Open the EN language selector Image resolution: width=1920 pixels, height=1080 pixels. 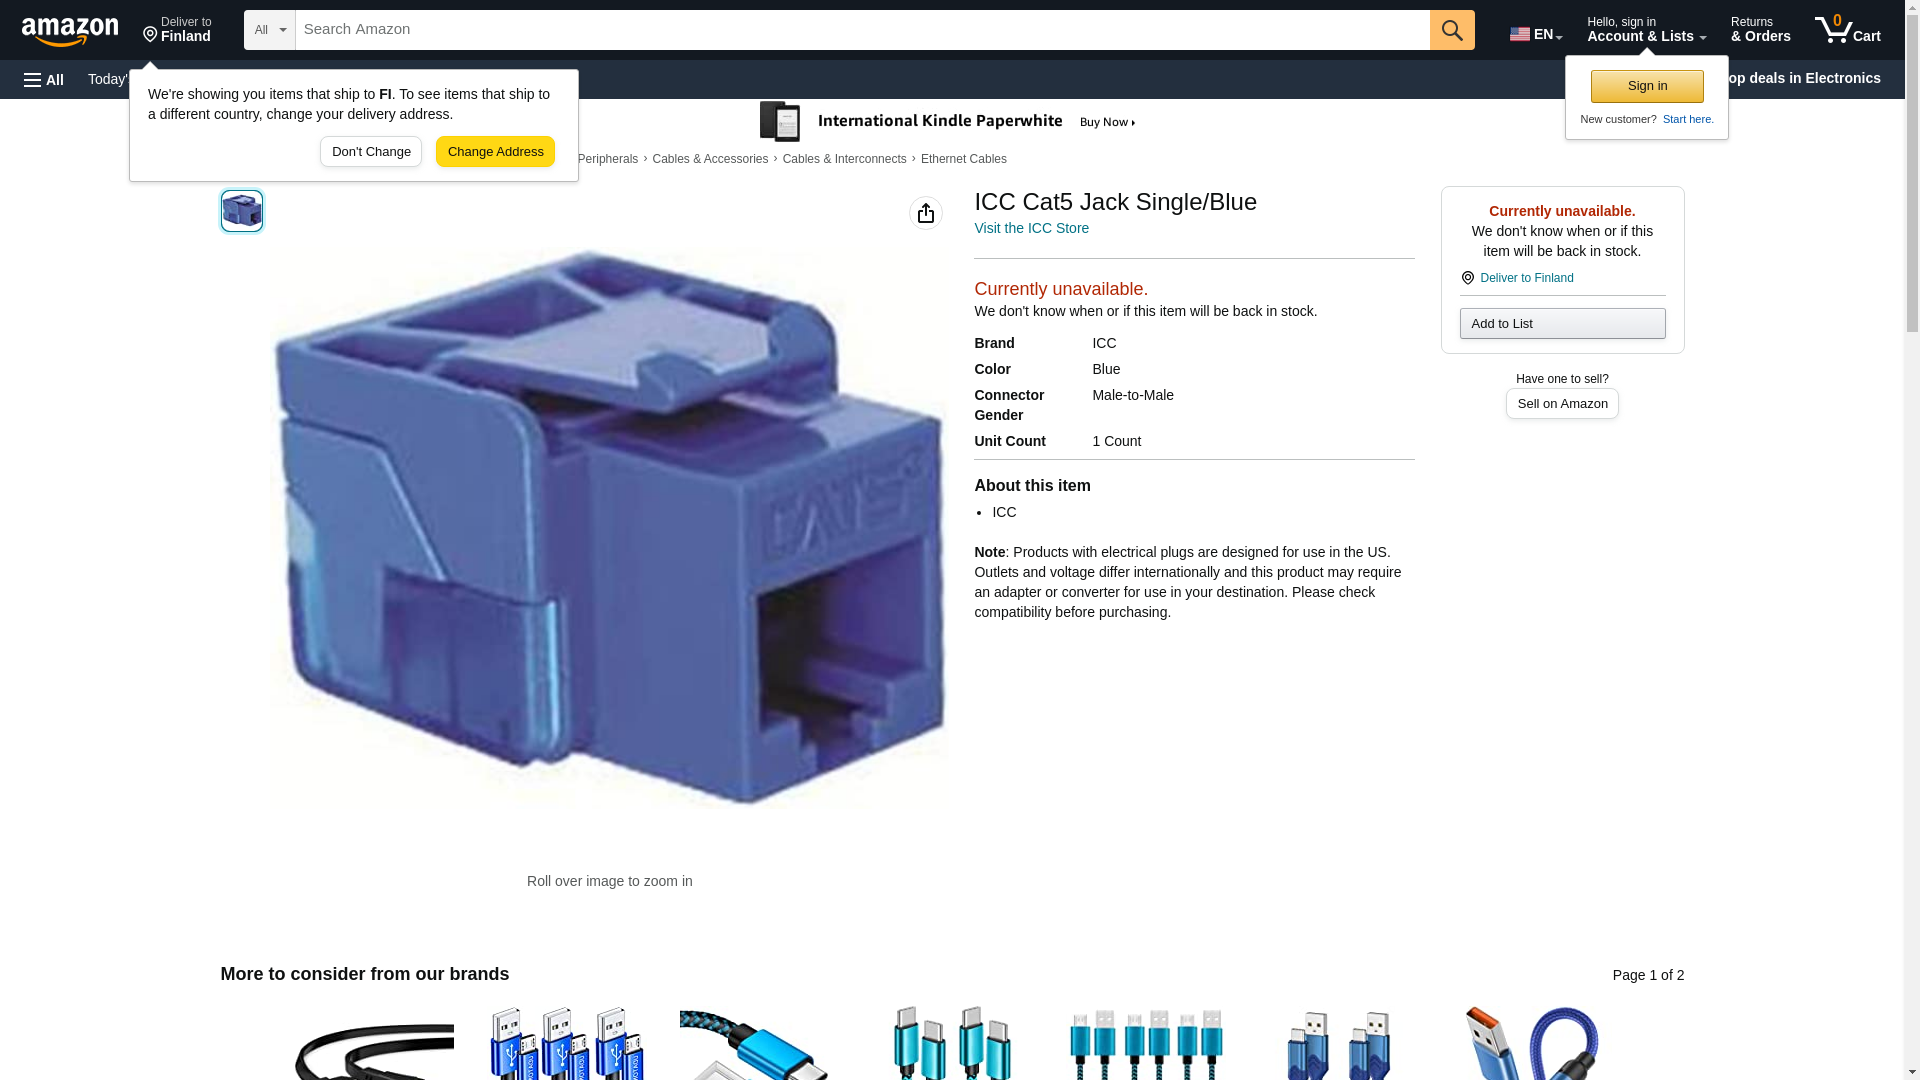(x=1536, y=33)
